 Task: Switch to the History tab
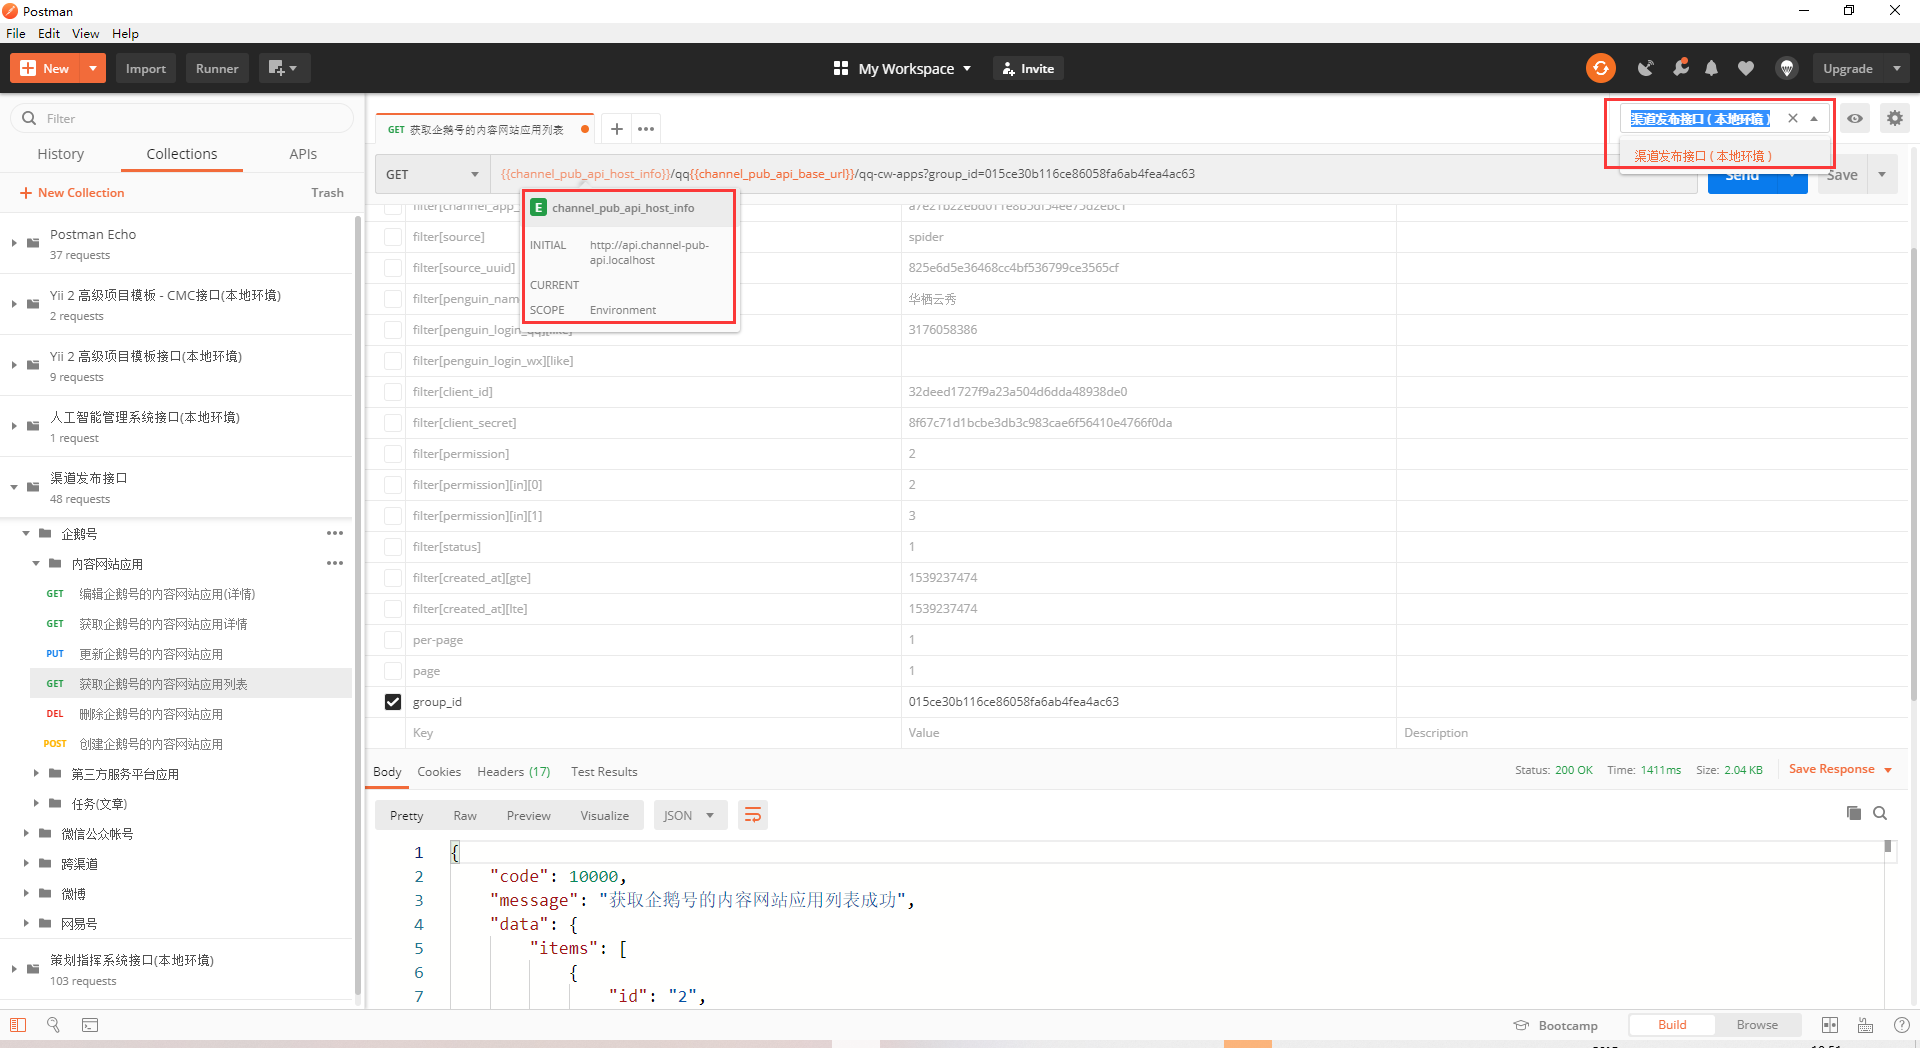coord(60,154)
